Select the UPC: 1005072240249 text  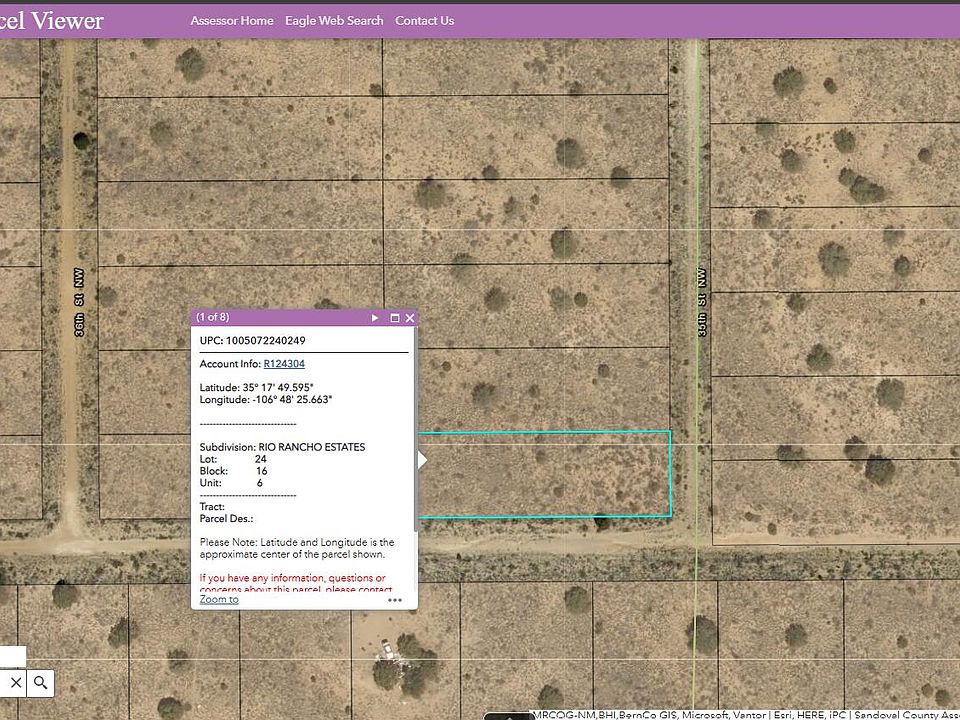[x=252, y=340]
